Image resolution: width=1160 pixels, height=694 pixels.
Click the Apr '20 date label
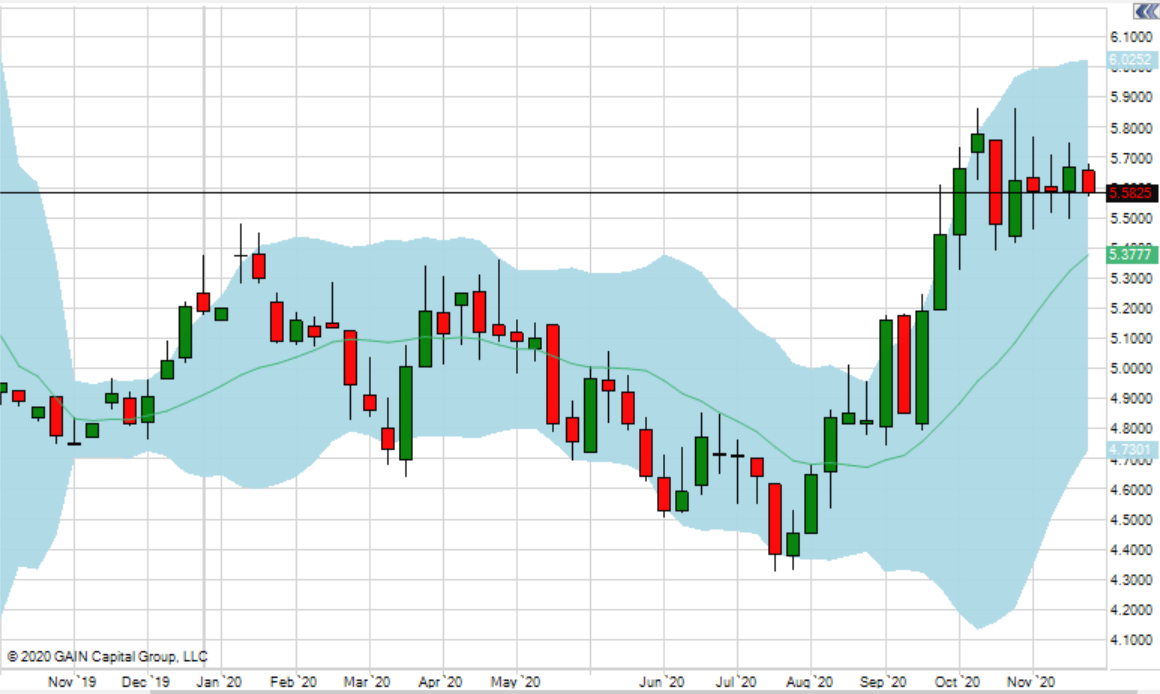click(x=440, y=681)
